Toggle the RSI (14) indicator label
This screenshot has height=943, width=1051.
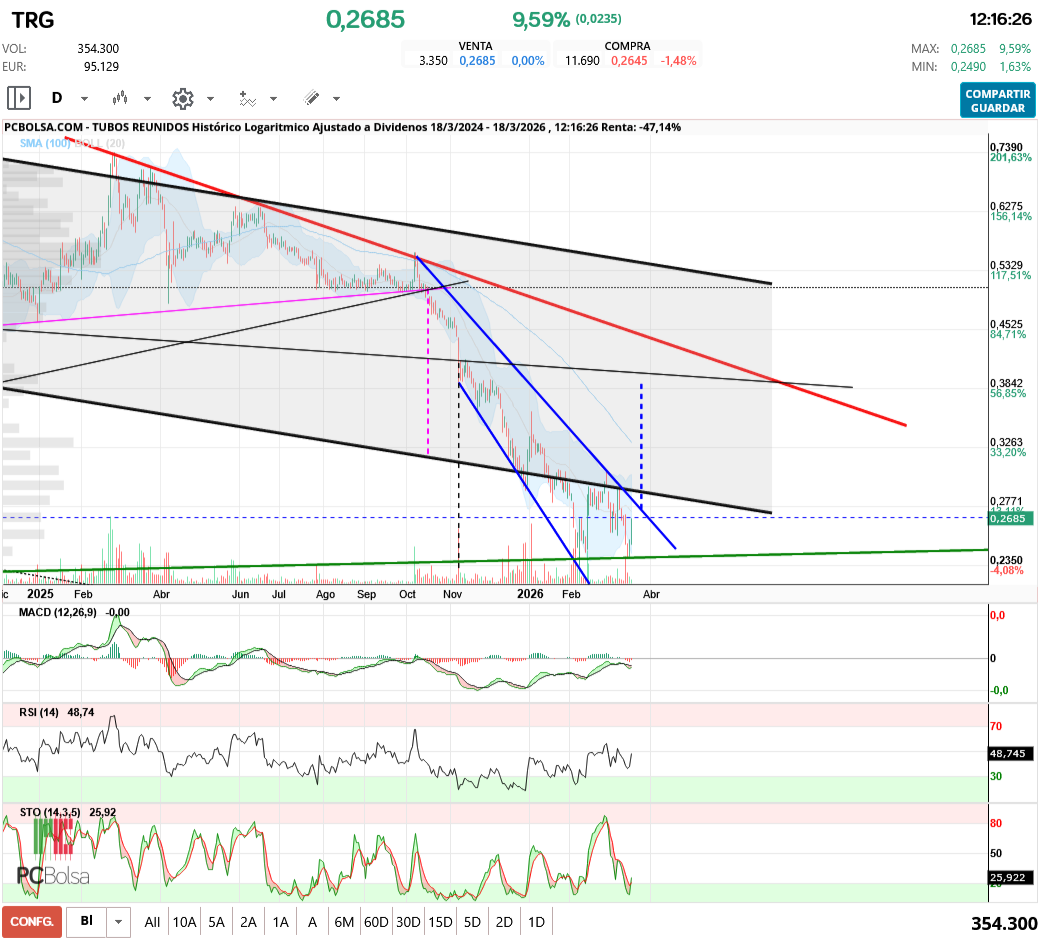38,714
